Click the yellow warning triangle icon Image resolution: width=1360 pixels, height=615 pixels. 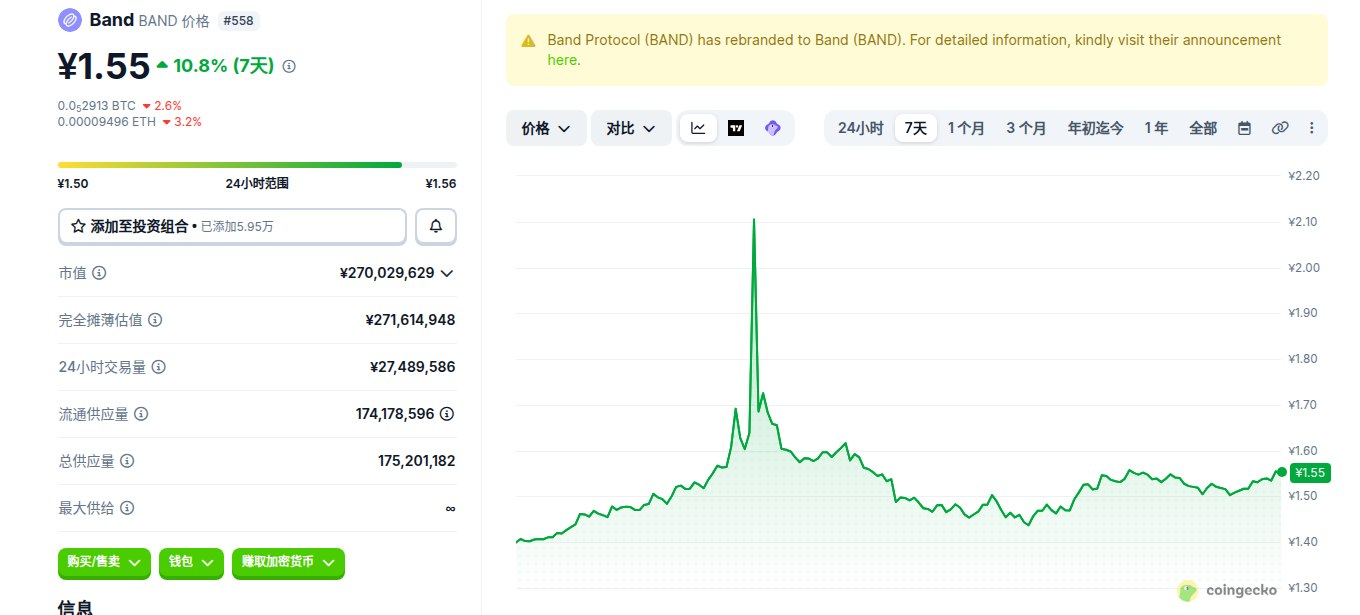[x=528, y=41]
